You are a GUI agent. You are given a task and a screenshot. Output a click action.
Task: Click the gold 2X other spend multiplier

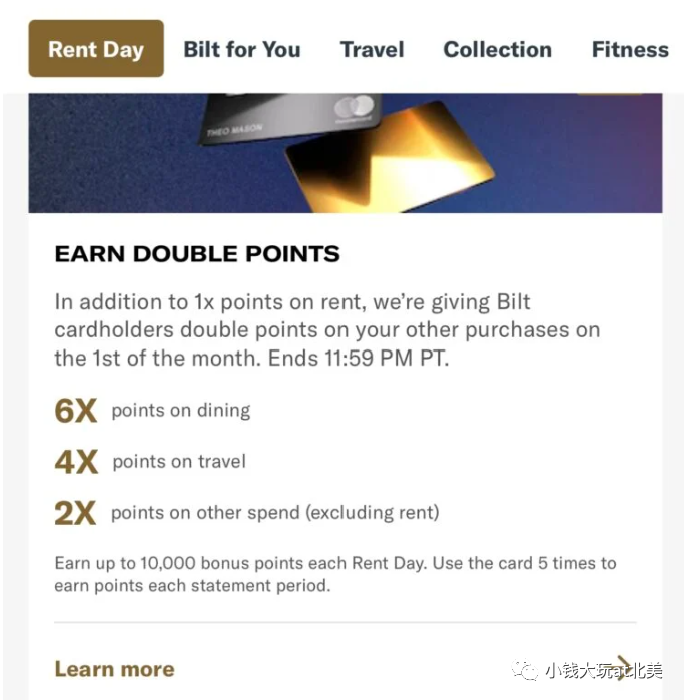[75, 513]
